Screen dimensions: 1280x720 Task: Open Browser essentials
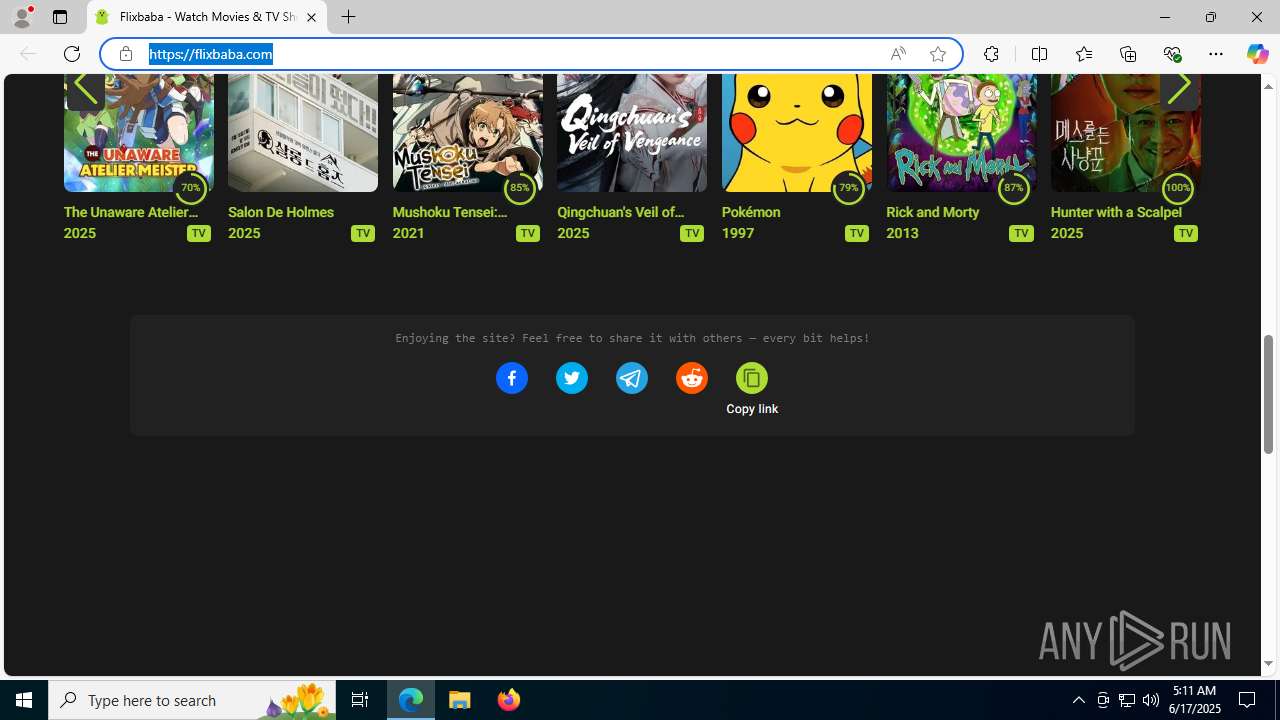1172,54
